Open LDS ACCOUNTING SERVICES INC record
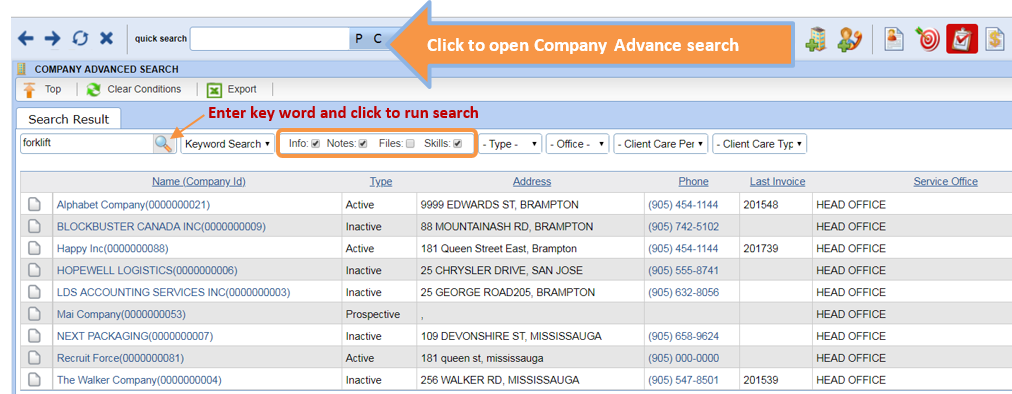This screenshot has width=1012, height=394. point(174,293)
